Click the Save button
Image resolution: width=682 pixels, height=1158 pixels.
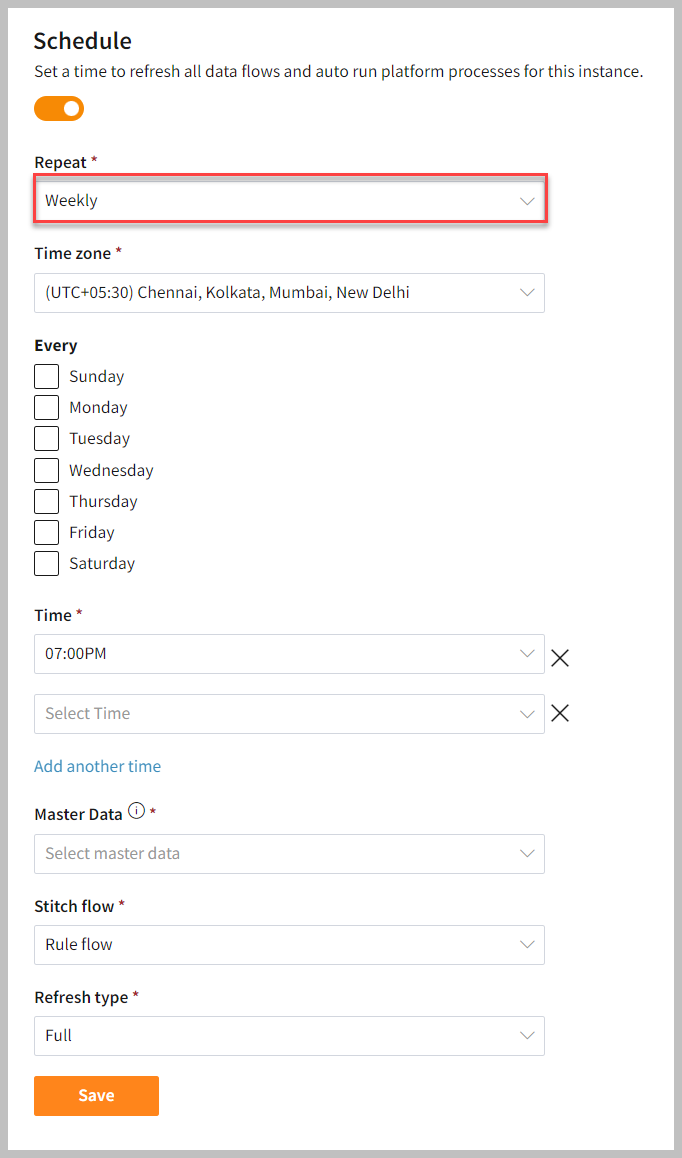[x=96, y=1095]
